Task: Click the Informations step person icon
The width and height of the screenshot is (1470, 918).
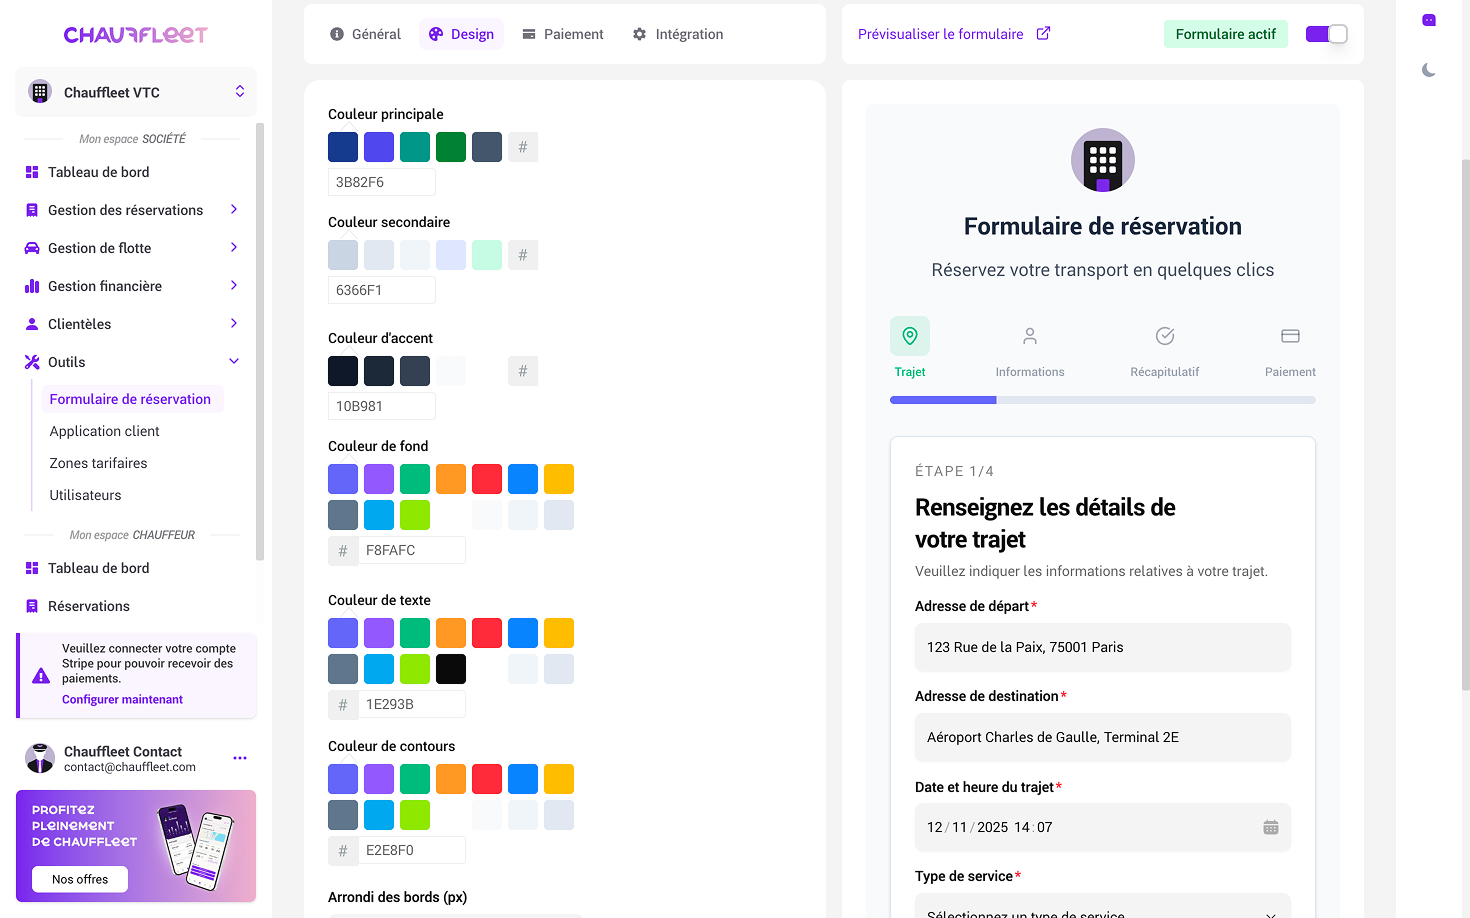Action: 1030,336
